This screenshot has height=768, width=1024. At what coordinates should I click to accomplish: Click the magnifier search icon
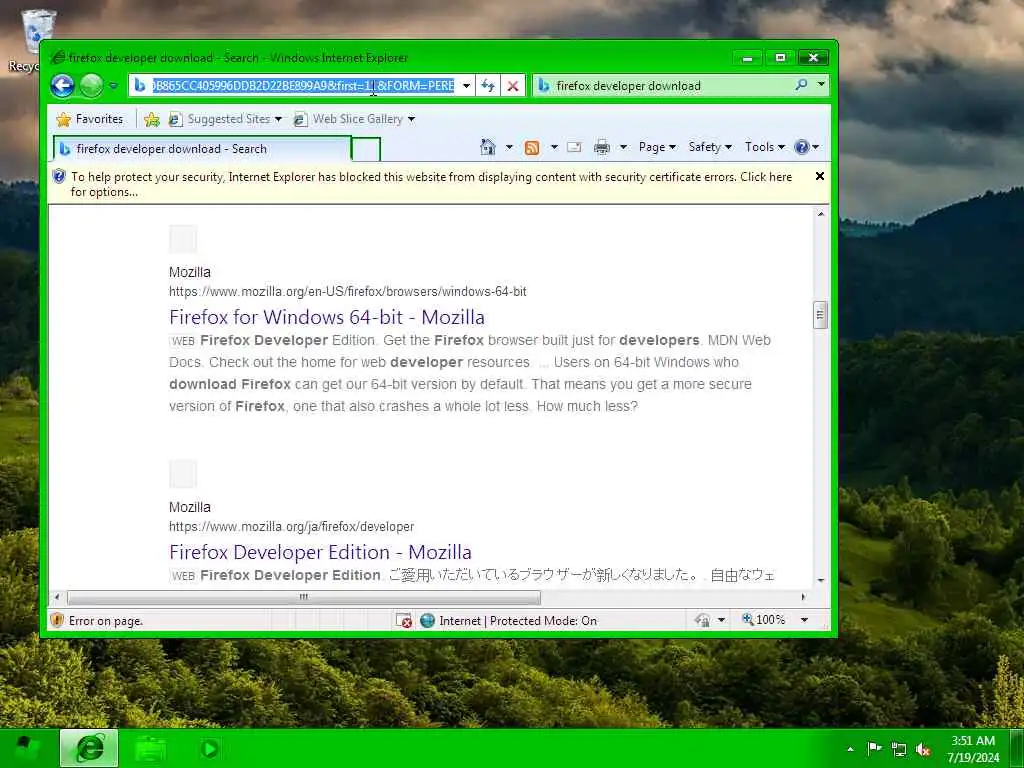pyautogui.click(x=801, y=85)
